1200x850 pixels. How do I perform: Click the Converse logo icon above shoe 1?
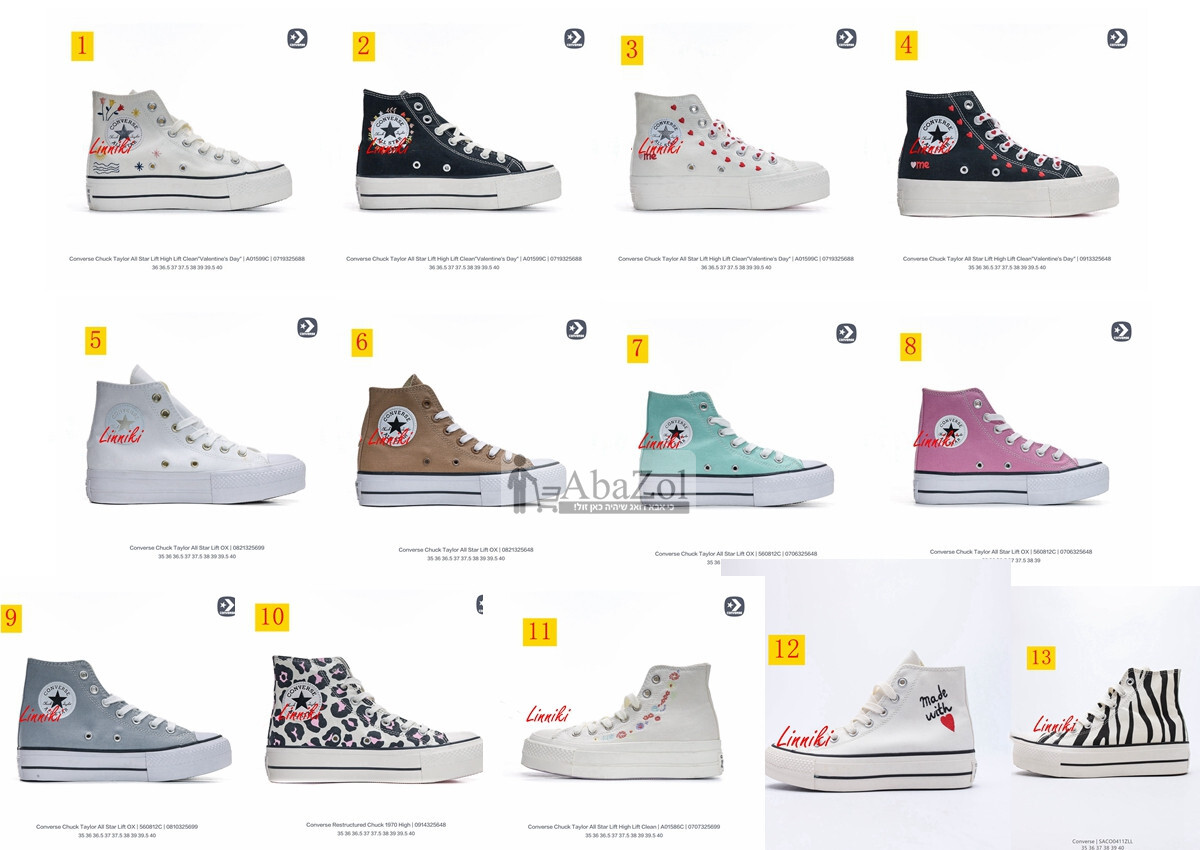tap(297, 39)
